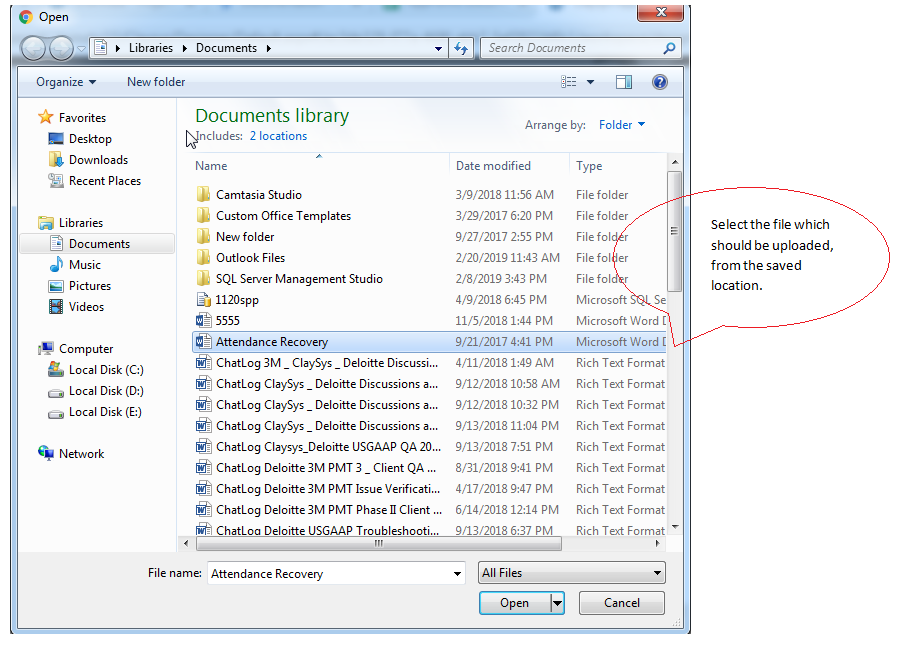Screen dimensions: 907x647
Task: Select Computer in the navigation pane
Action: coord(75,349)
